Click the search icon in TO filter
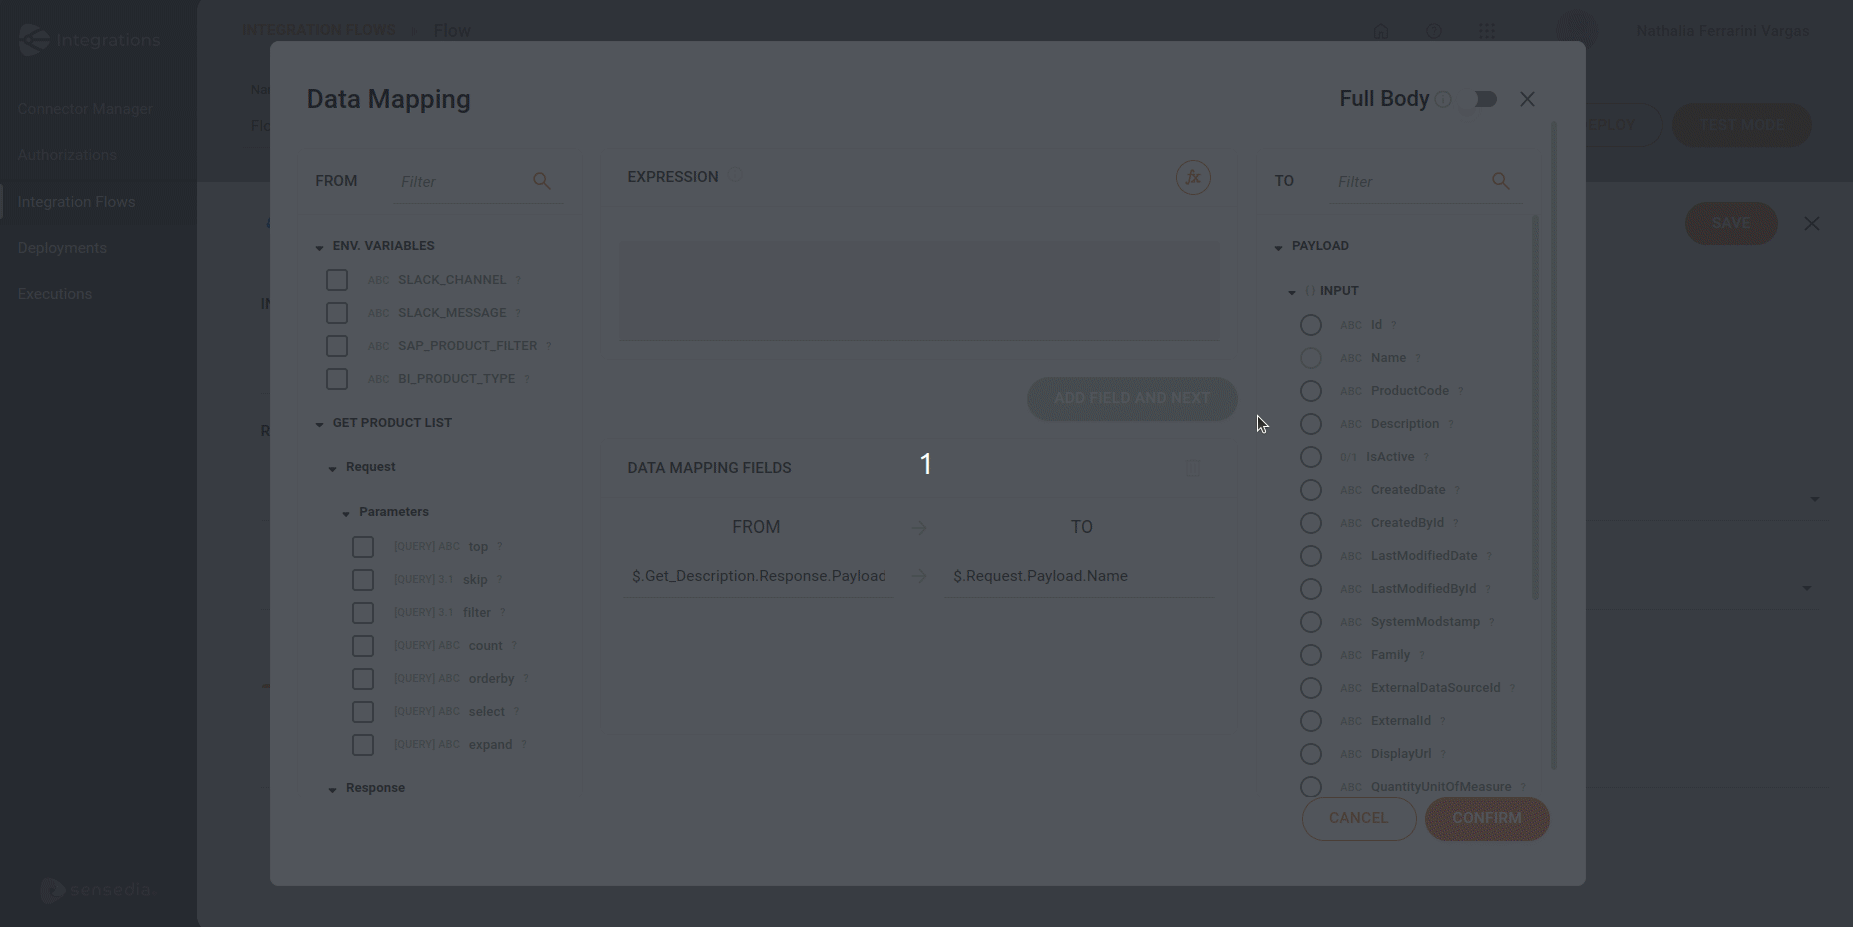 click(1500, 181)
